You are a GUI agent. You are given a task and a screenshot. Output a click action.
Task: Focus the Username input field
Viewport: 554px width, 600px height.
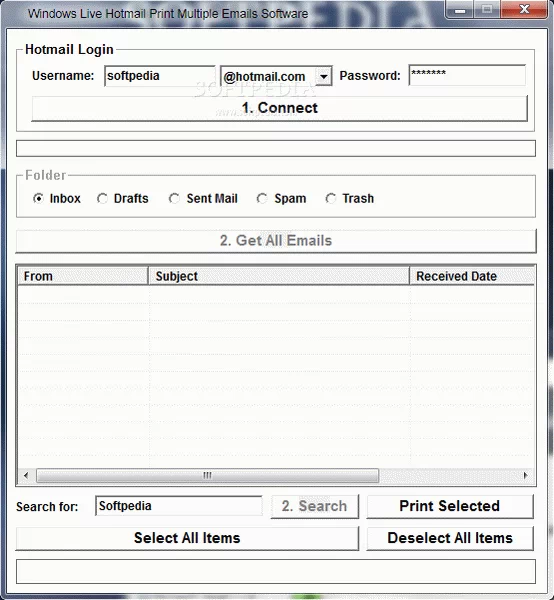tap(160, 76)
